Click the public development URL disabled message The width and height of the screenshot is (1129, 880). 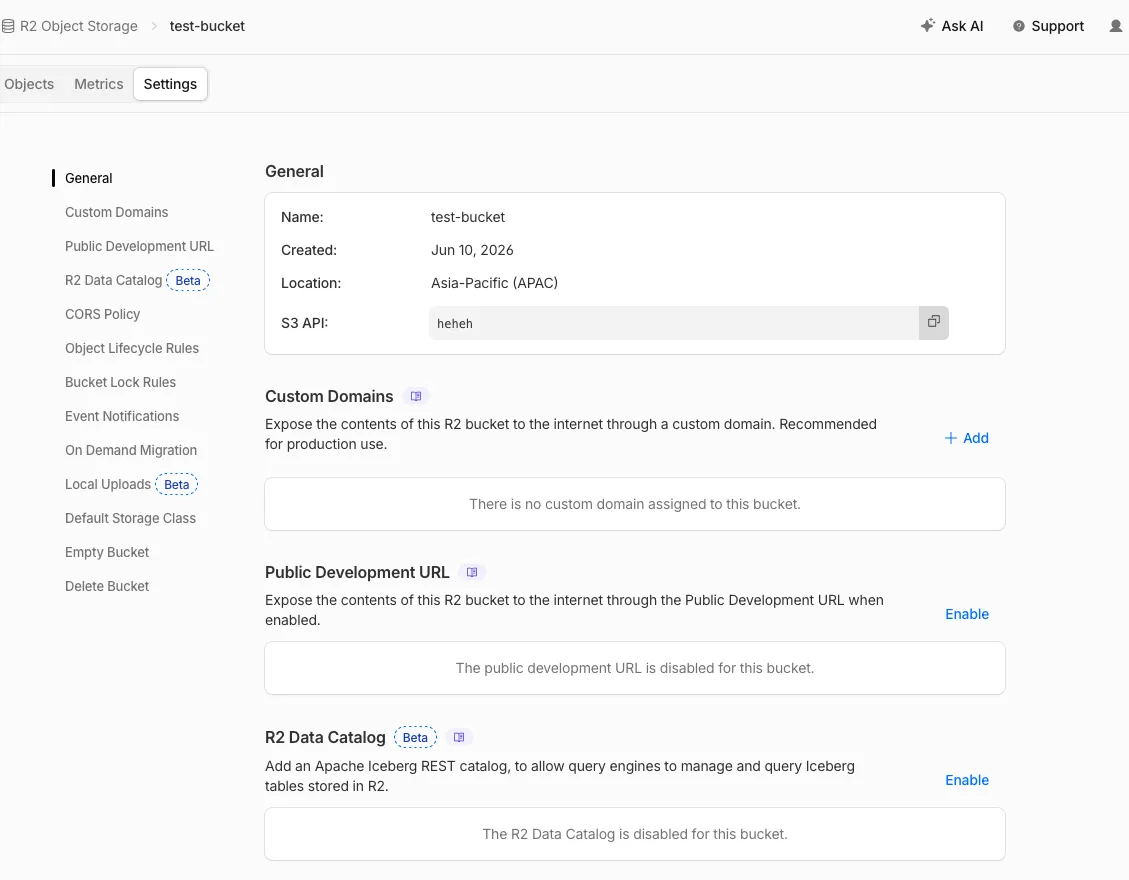point(634,668)
